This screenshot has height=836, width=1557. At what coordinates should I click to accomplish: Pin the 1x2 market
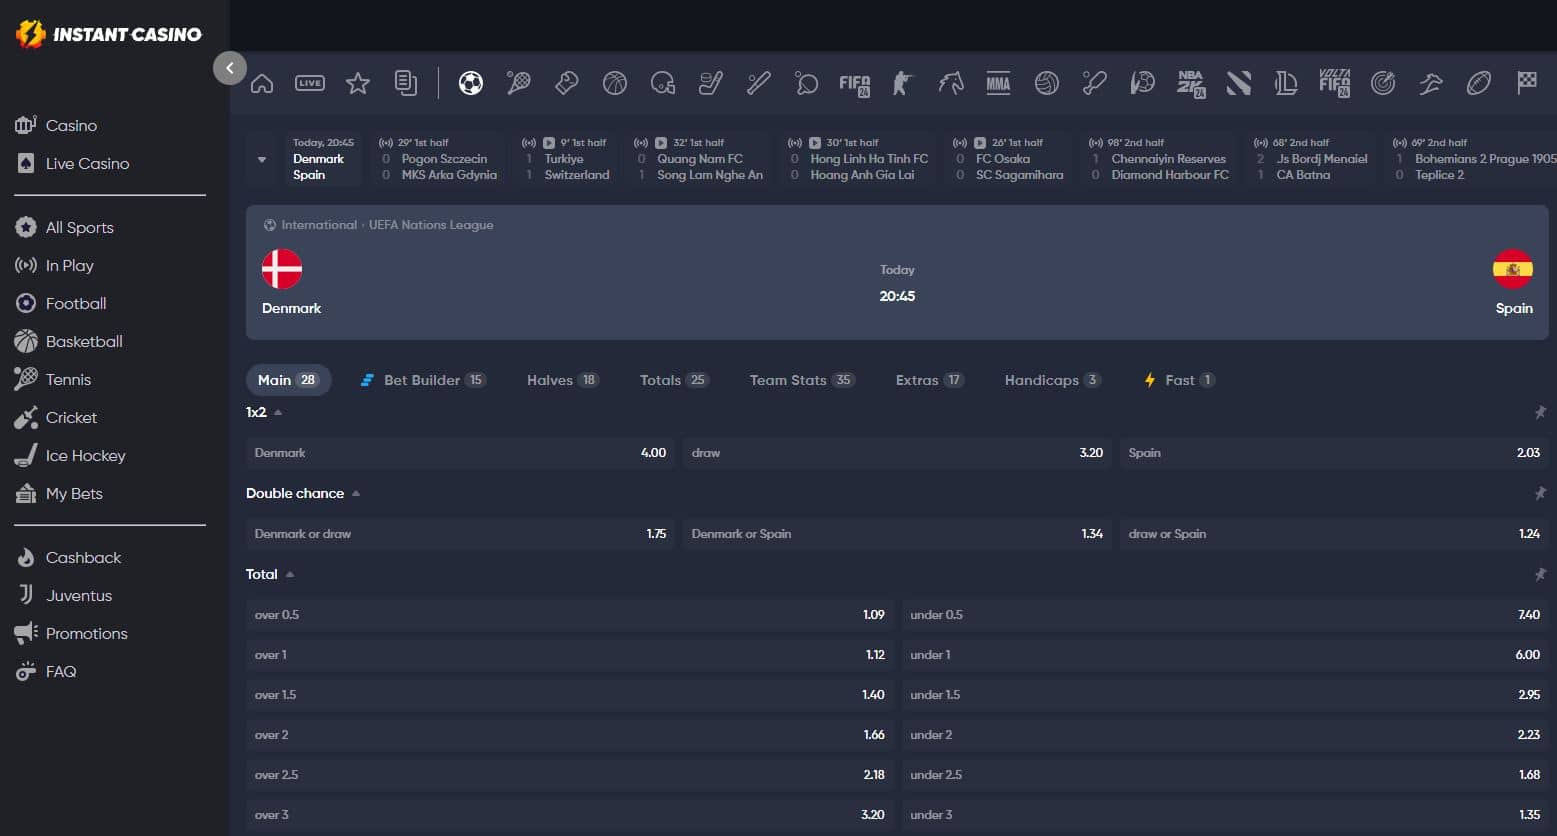(x=1540, y=412)
